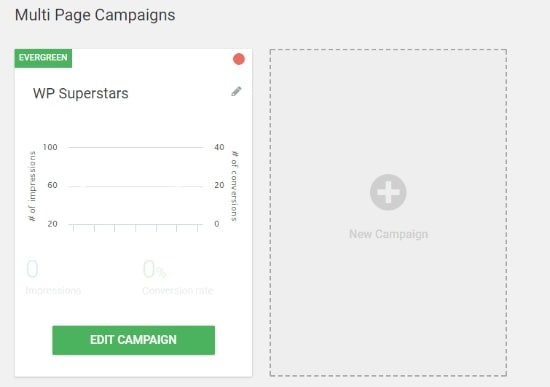Click the chart's 60 impressions gridline
Image resolution: width=550 pixels, height=387 pixels.
pyautogui.click(x=136, y=186)
